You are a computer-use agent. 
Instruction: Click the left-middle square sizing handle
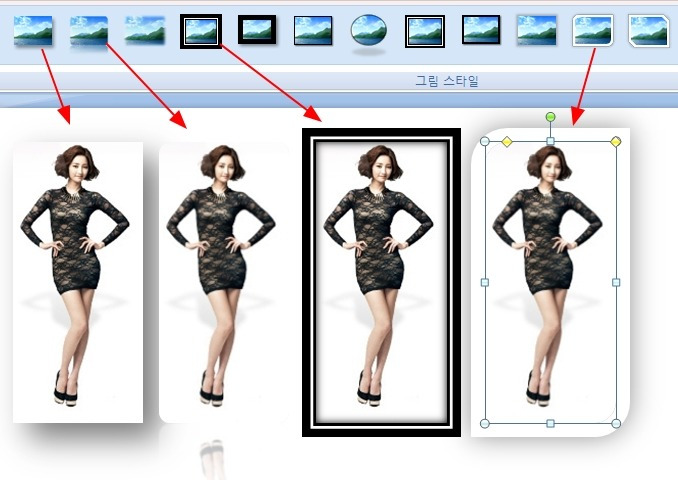click(485, 282)
